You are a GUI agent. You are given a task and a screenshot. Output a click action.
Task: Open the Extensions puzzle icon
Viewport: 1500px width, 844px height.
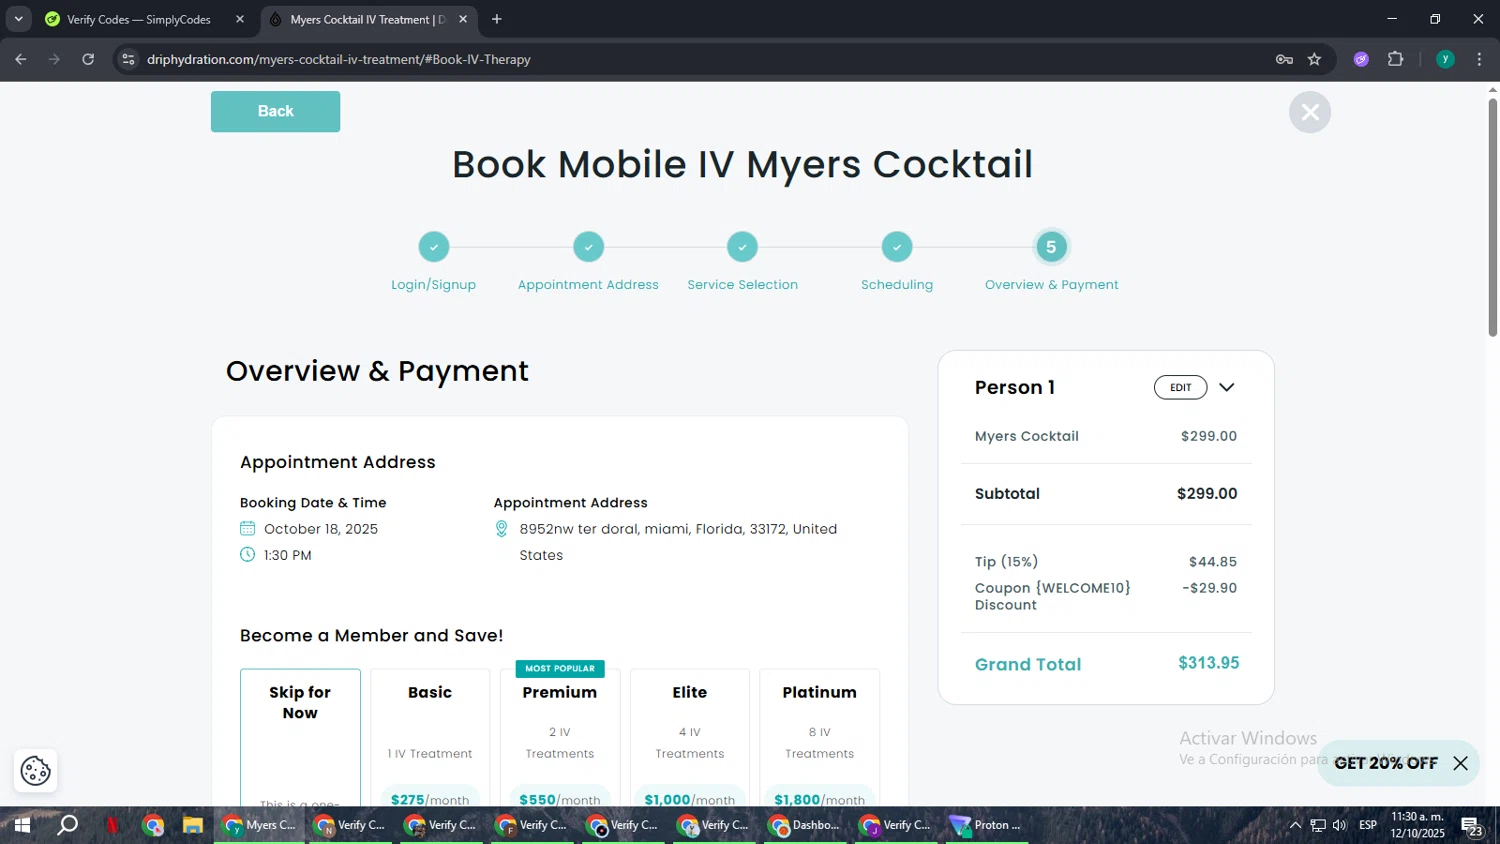pyautogui.click(x=1396, y=59)
